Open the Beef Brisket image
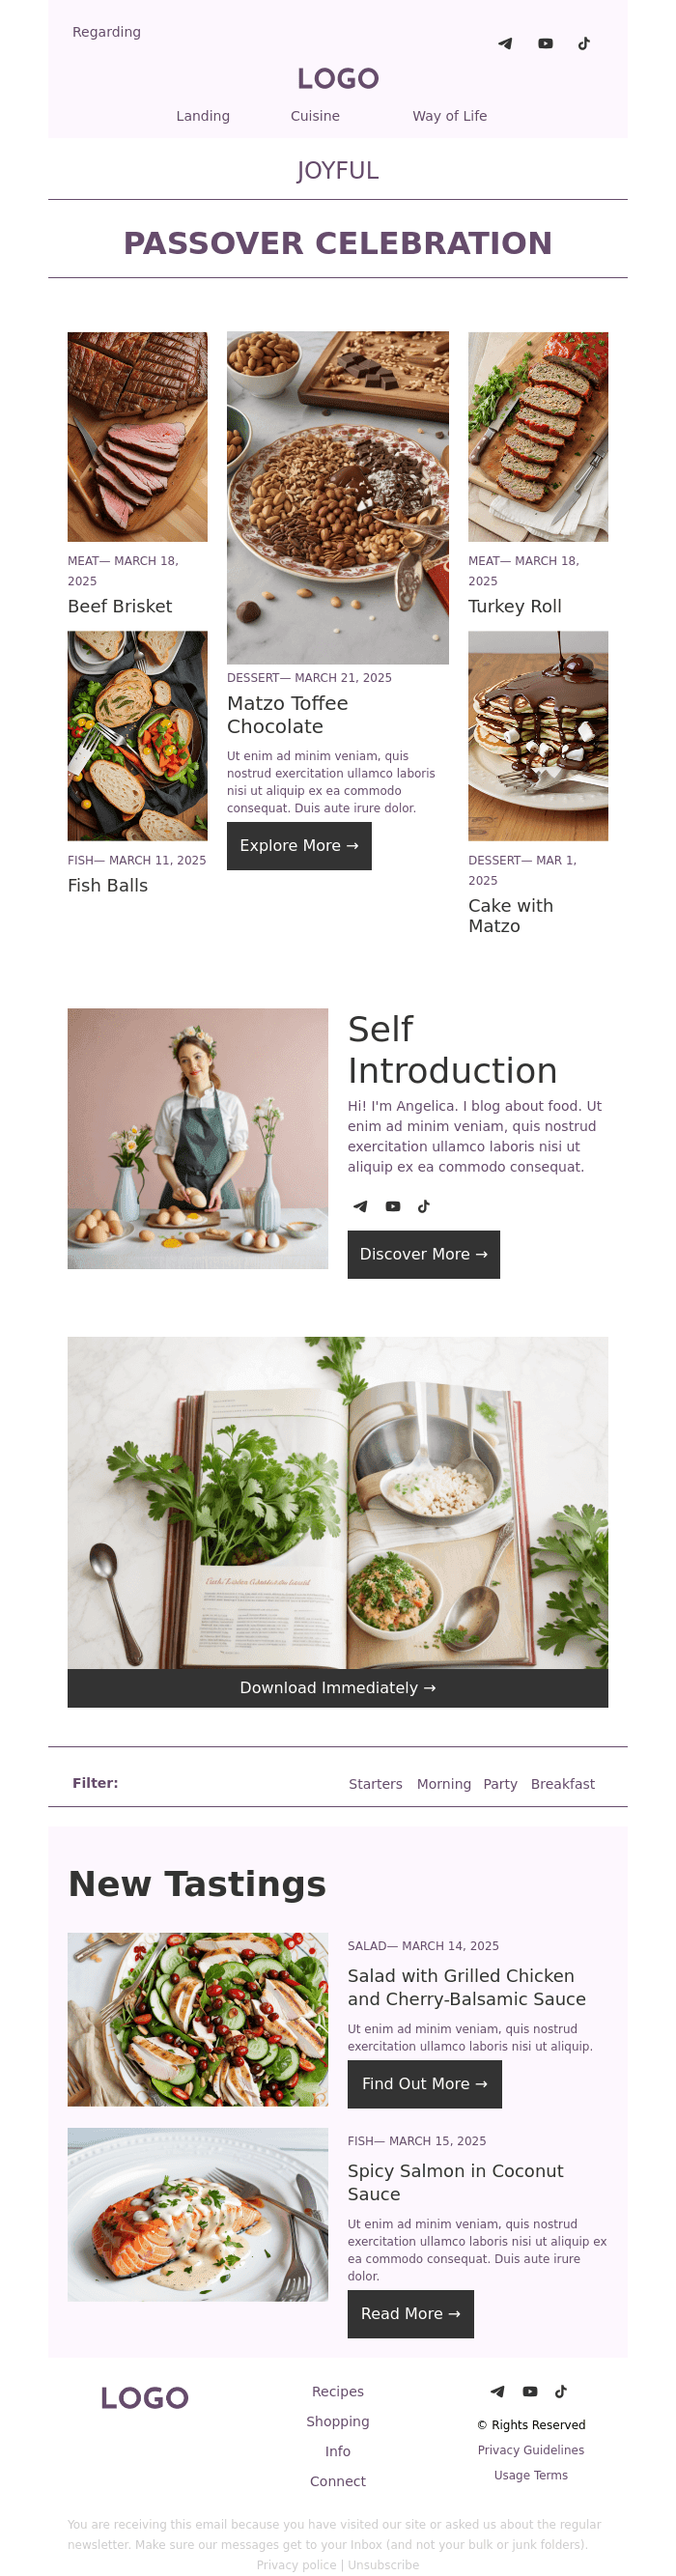 138,437
